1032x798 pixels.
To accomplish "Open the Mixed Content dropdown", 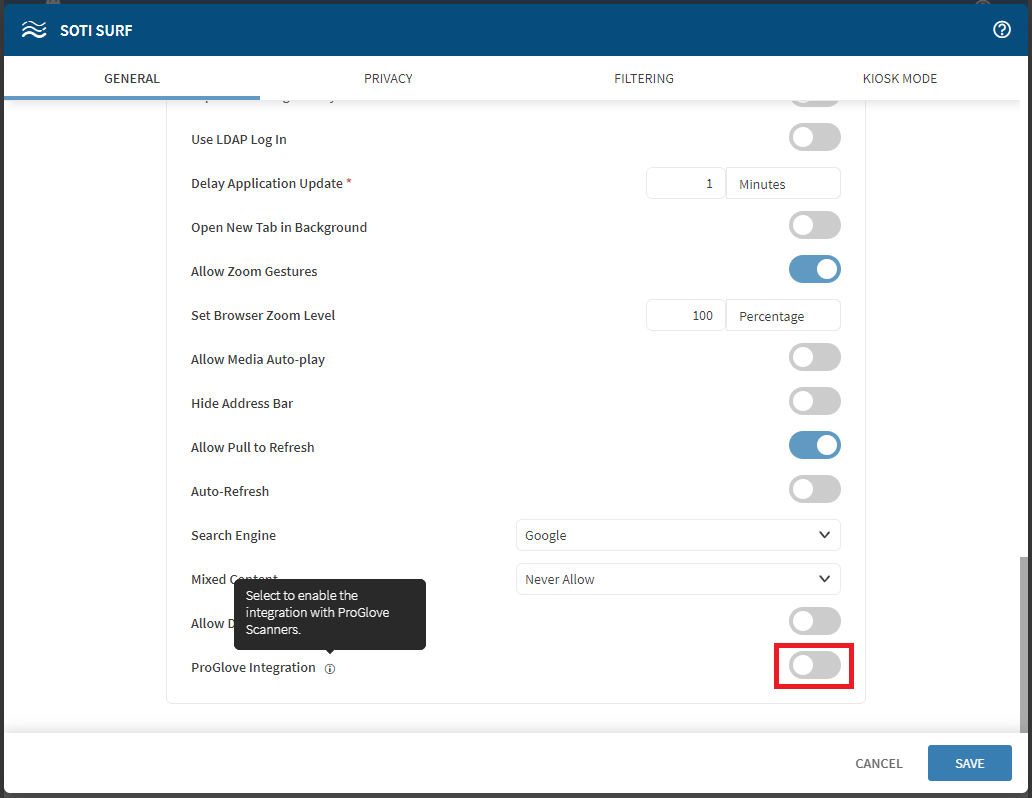I will point(678,579).
